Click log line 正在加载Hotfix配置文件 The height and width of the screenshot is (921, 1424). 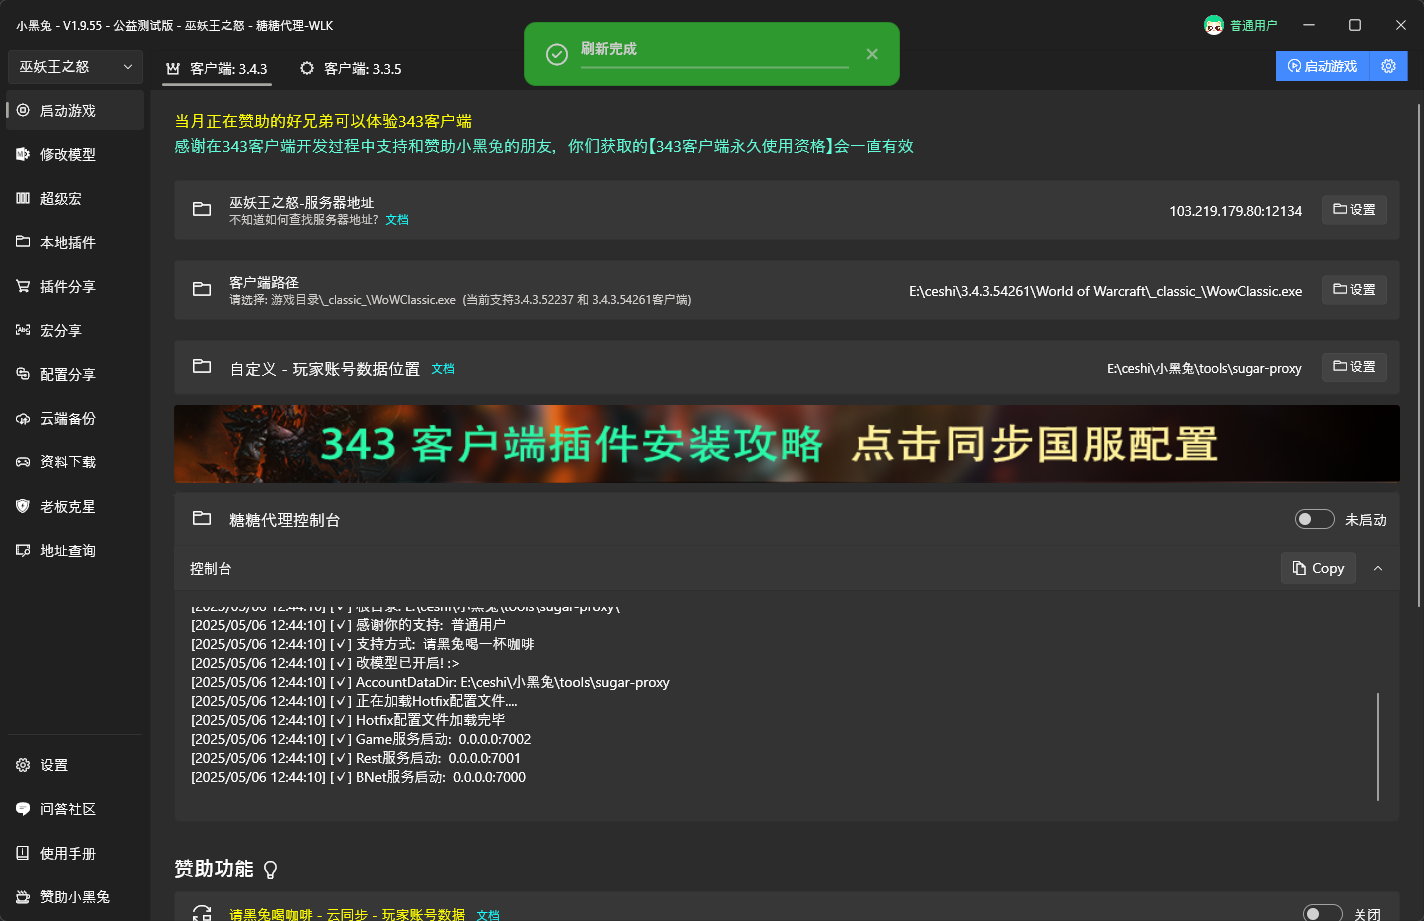coord(354,701)
